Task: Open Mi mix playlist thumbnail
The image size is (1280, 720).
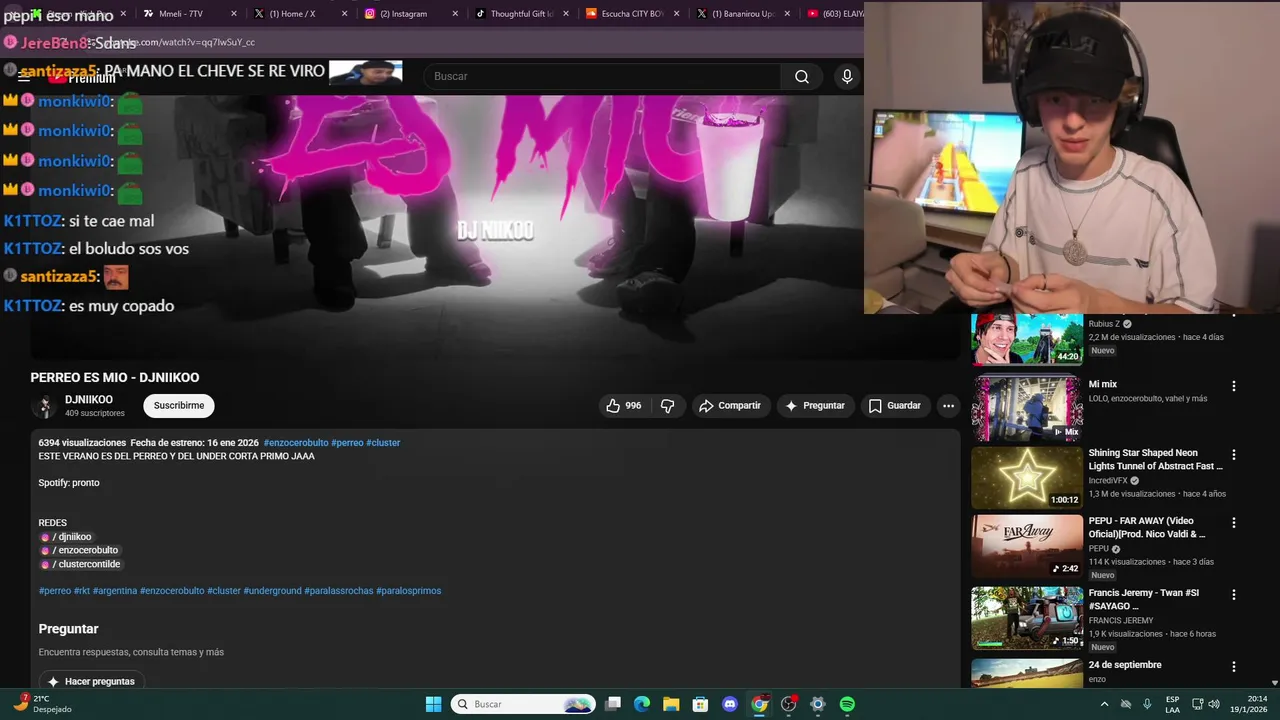Action: 1027,409
